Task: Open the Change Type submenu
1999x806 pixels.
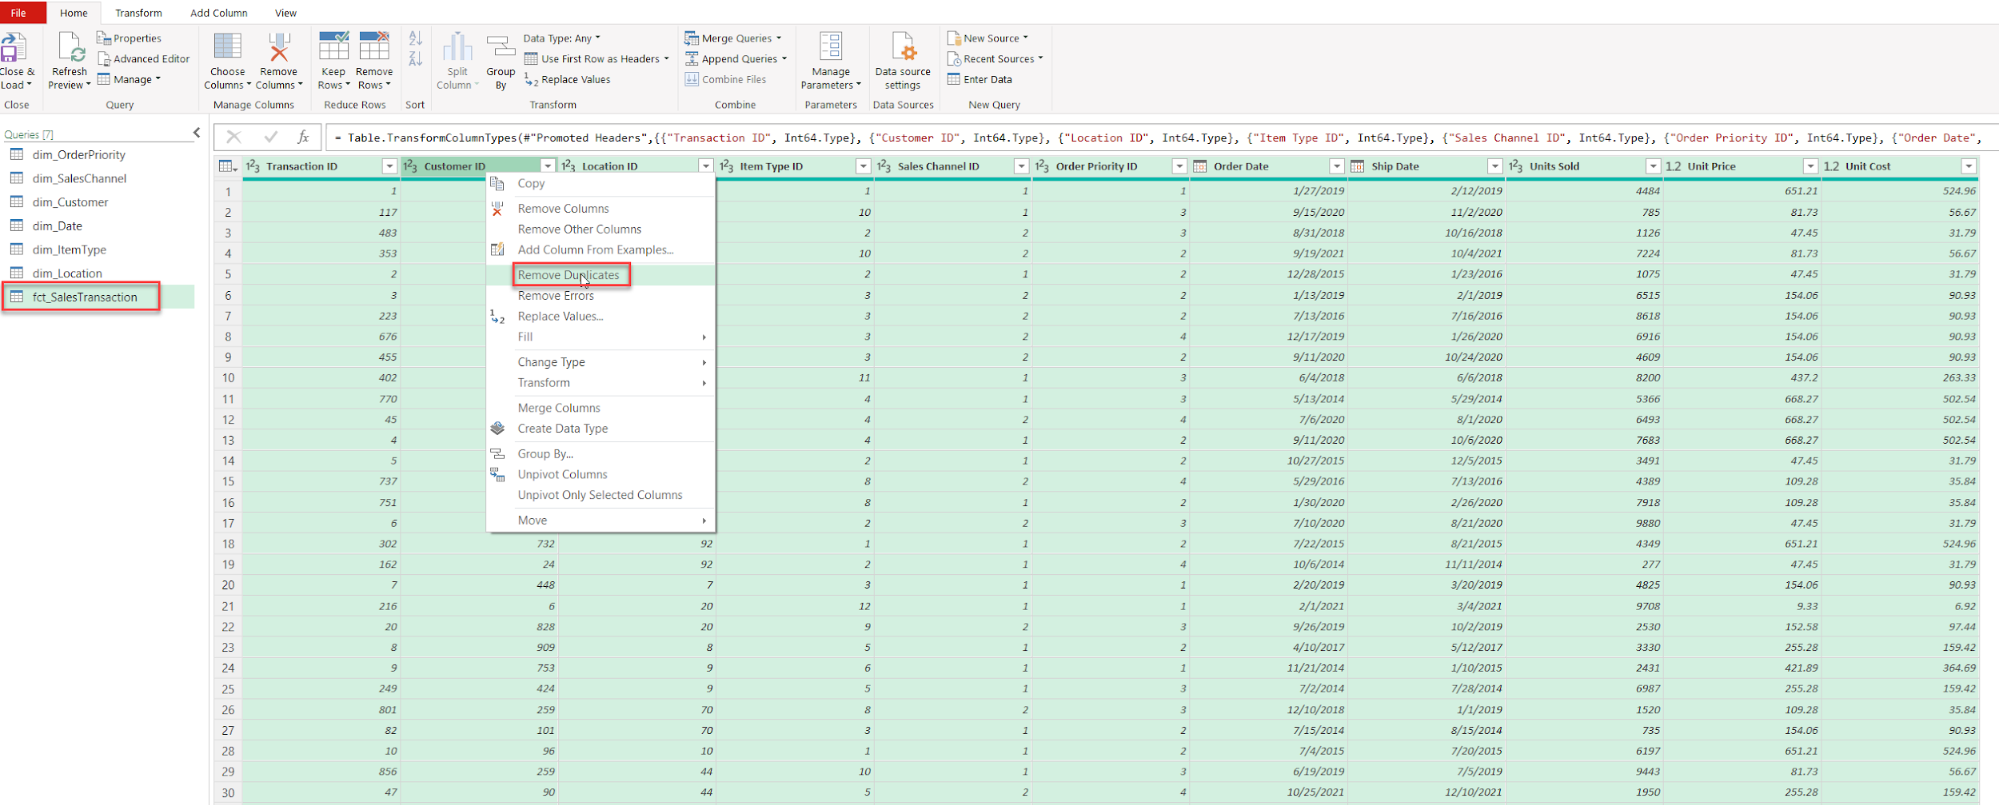Action: click(600, 362)
